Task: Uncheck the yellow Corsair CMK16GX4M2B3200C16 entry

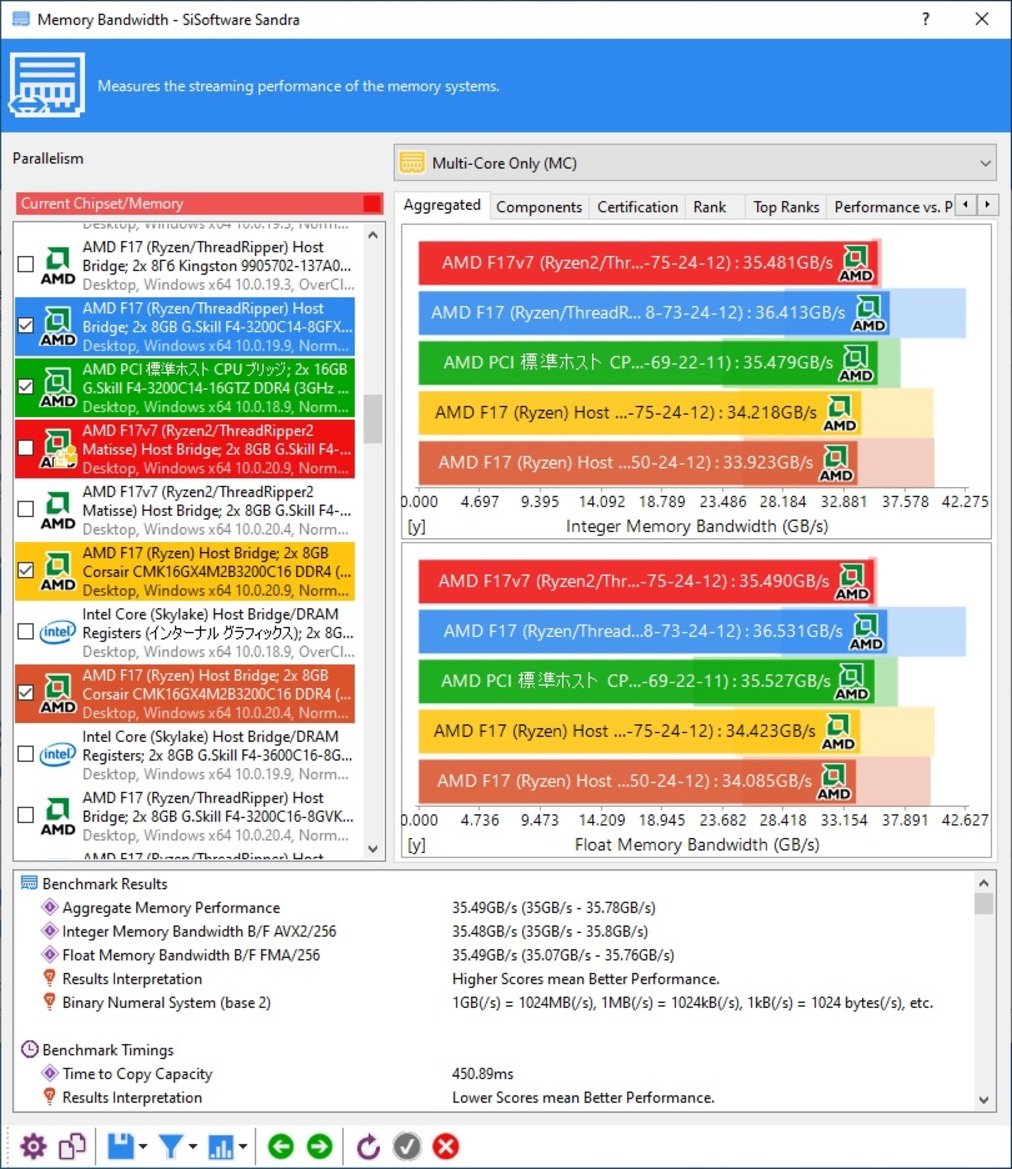Action: coord(25,570)
